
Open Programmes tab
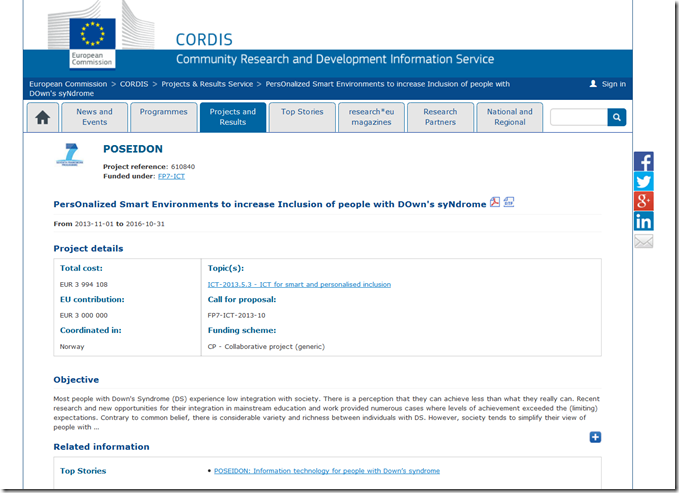[x=164, y=117]
